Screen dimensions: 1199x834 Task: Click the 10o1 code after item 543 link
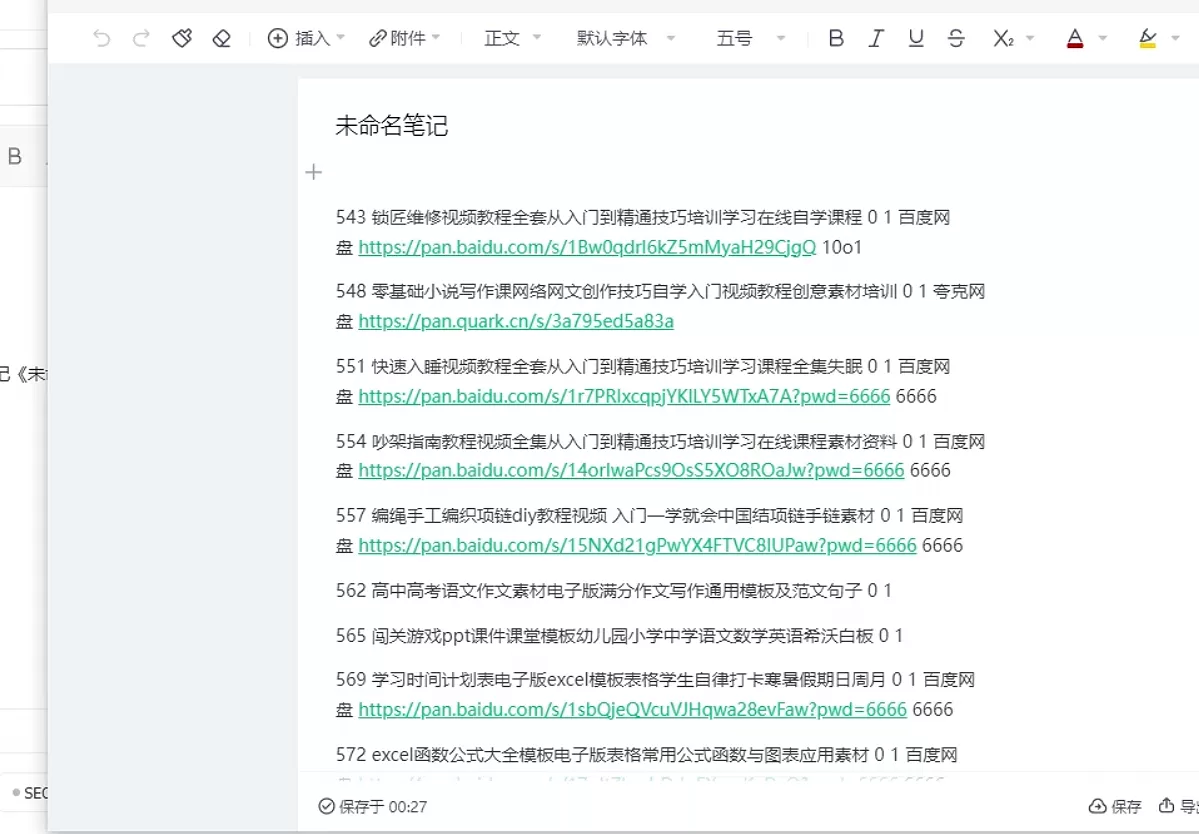pyautogui.click(x=842, y=247)
